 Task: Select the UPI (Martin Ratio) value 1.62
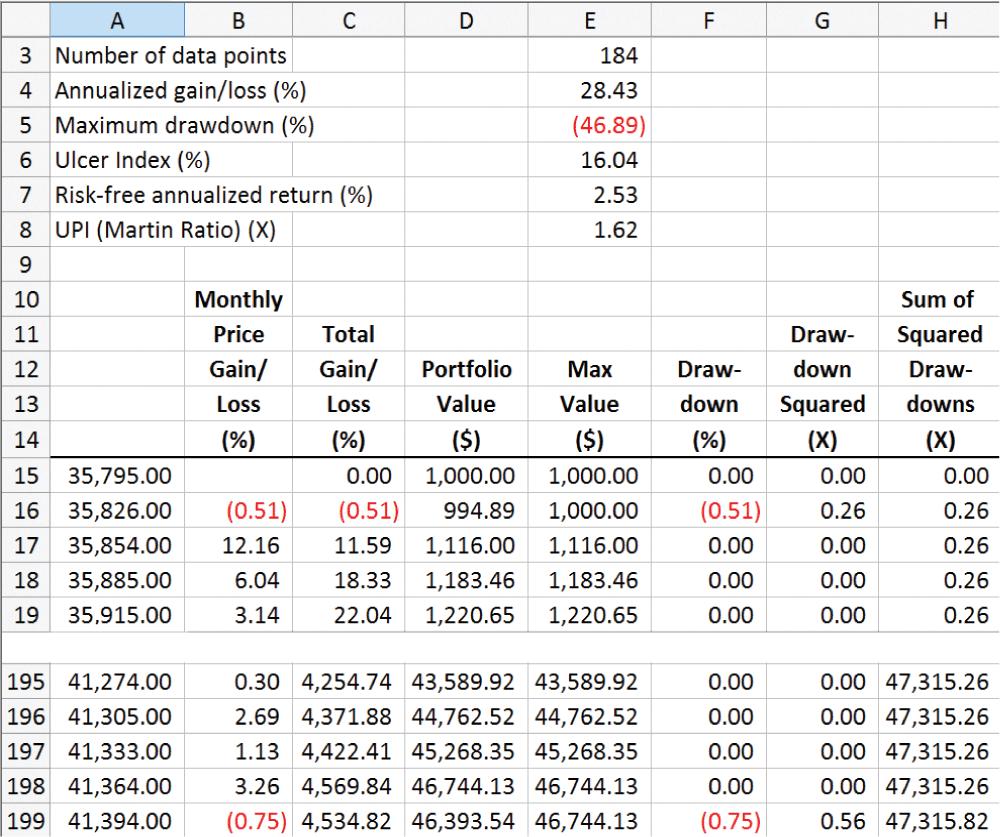pos(589,229)
